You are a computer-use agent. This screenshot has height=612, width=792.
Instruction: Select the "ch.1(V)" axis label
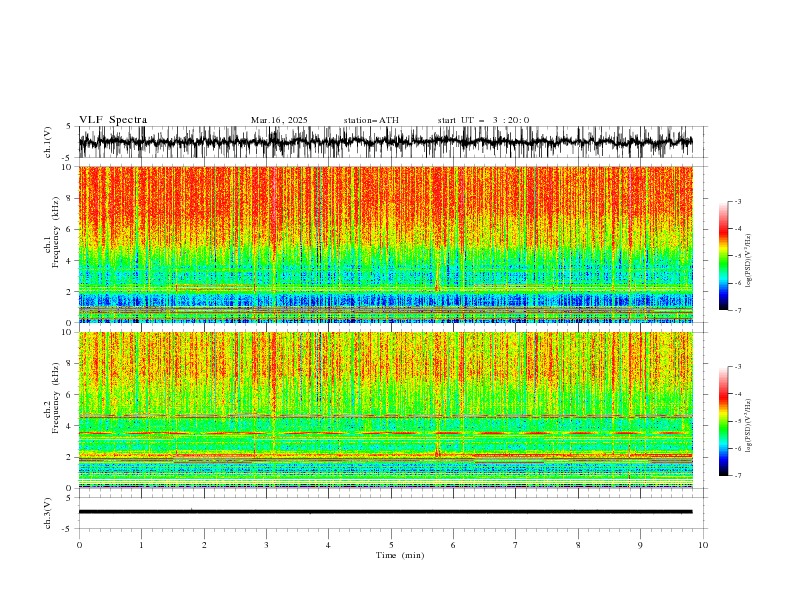48,142
